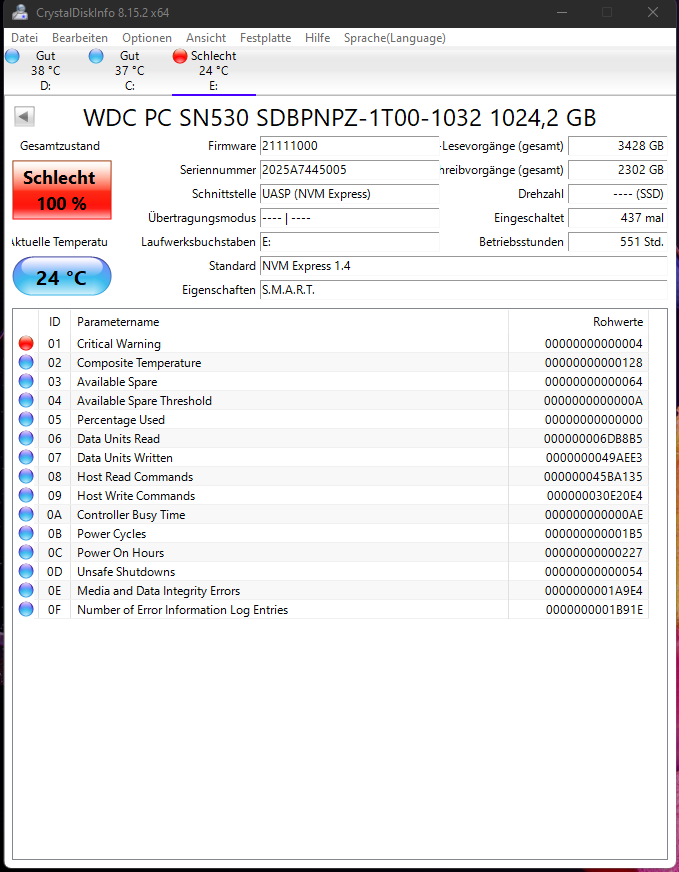Select the C: drive status orb

coord(96,56)
